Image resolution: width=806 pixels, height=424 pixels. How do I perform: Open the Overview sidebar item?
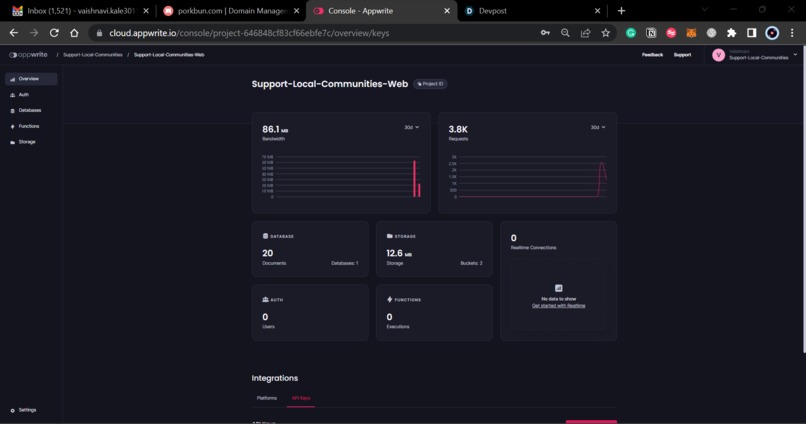tap(31, 79)
